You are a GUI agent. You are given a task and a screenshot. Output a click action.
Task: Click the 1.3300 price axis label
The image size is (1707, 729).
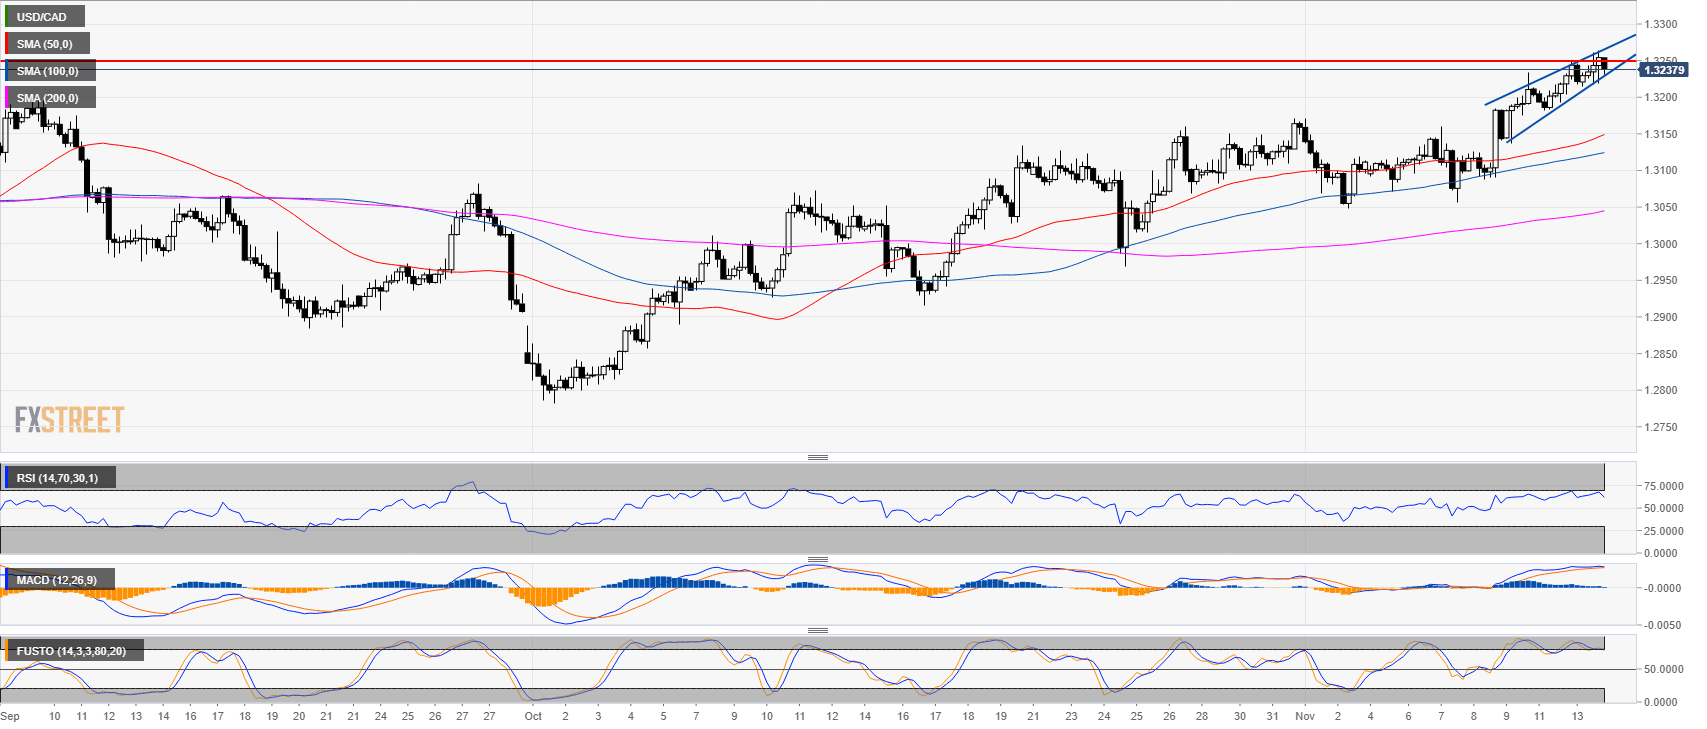[1660, 24]
